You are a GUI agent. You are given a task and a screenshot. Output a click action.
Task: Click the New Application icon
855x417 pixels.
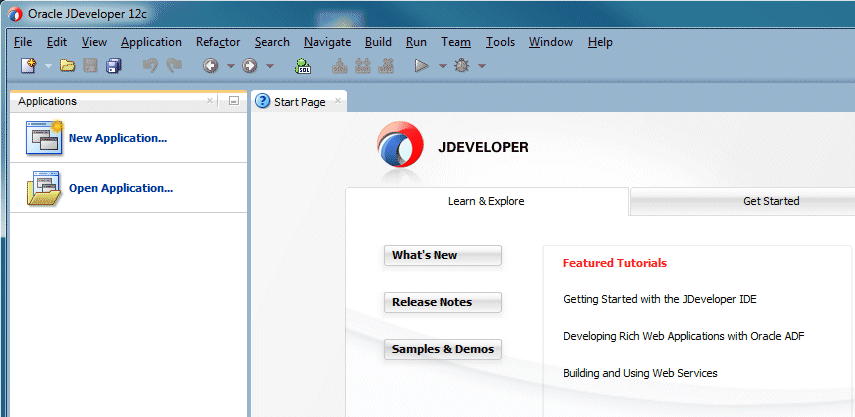click(x=45, y=138)
